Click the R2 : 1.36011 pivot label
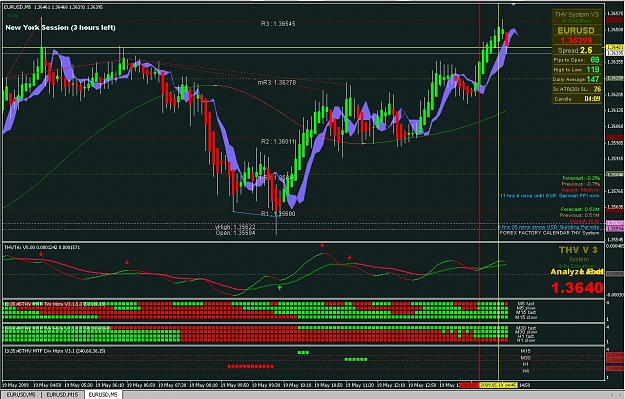This screenshot has width=625, height=399. point(278,142)
